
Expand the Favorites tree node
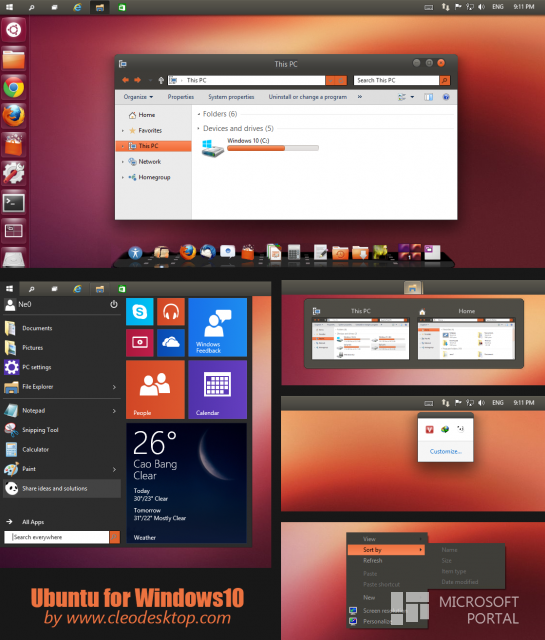click(x=123, y=131)
